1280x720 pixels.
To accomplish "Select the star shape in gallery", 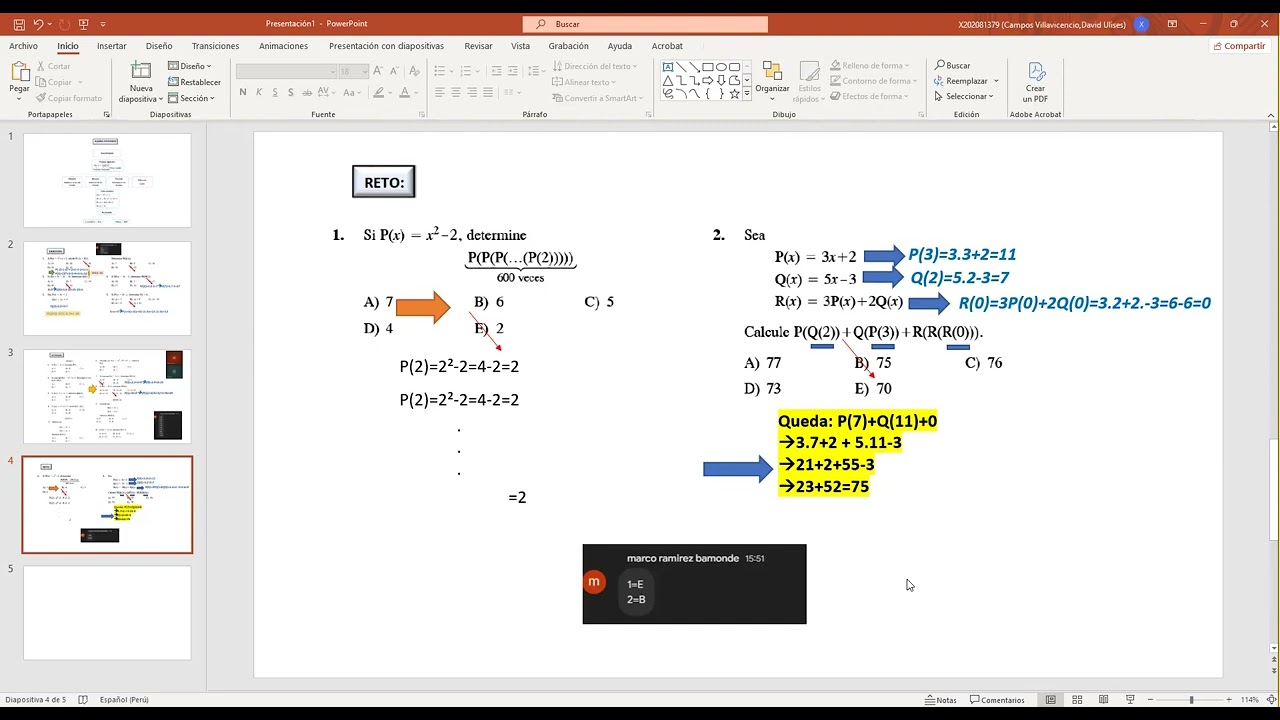I will [734, 93].
